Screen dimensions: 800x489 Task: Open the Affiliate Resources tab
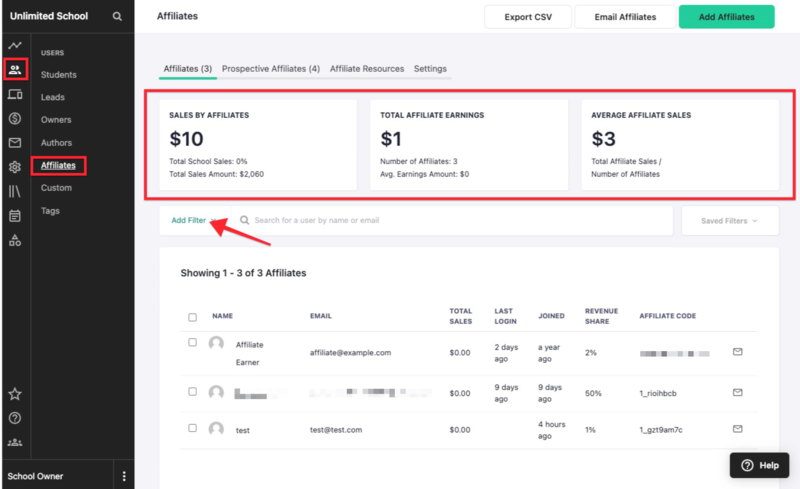point(367,69)
